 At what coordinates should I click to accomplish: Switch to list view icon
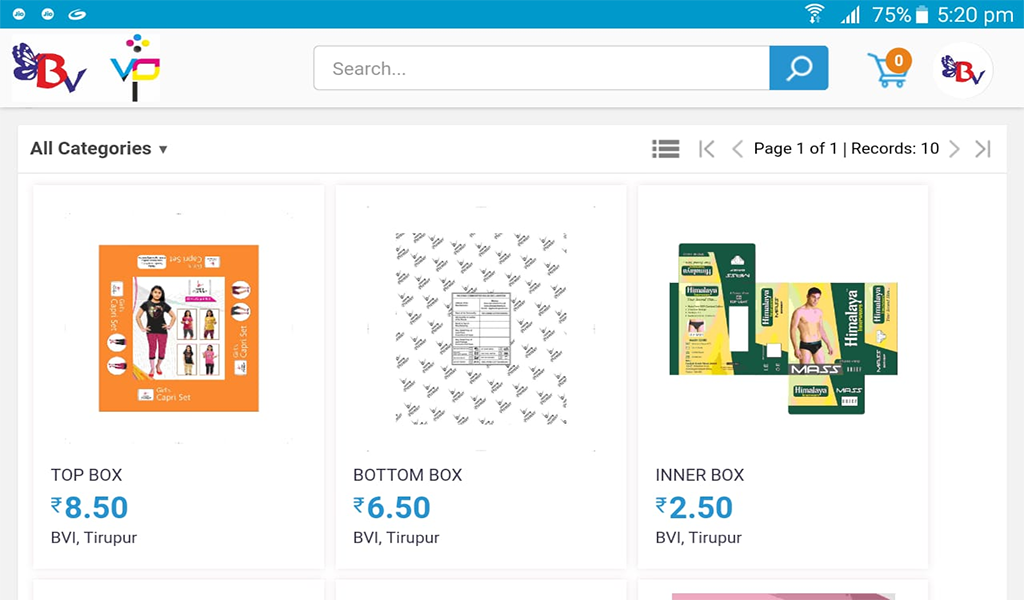click(665, 149)
